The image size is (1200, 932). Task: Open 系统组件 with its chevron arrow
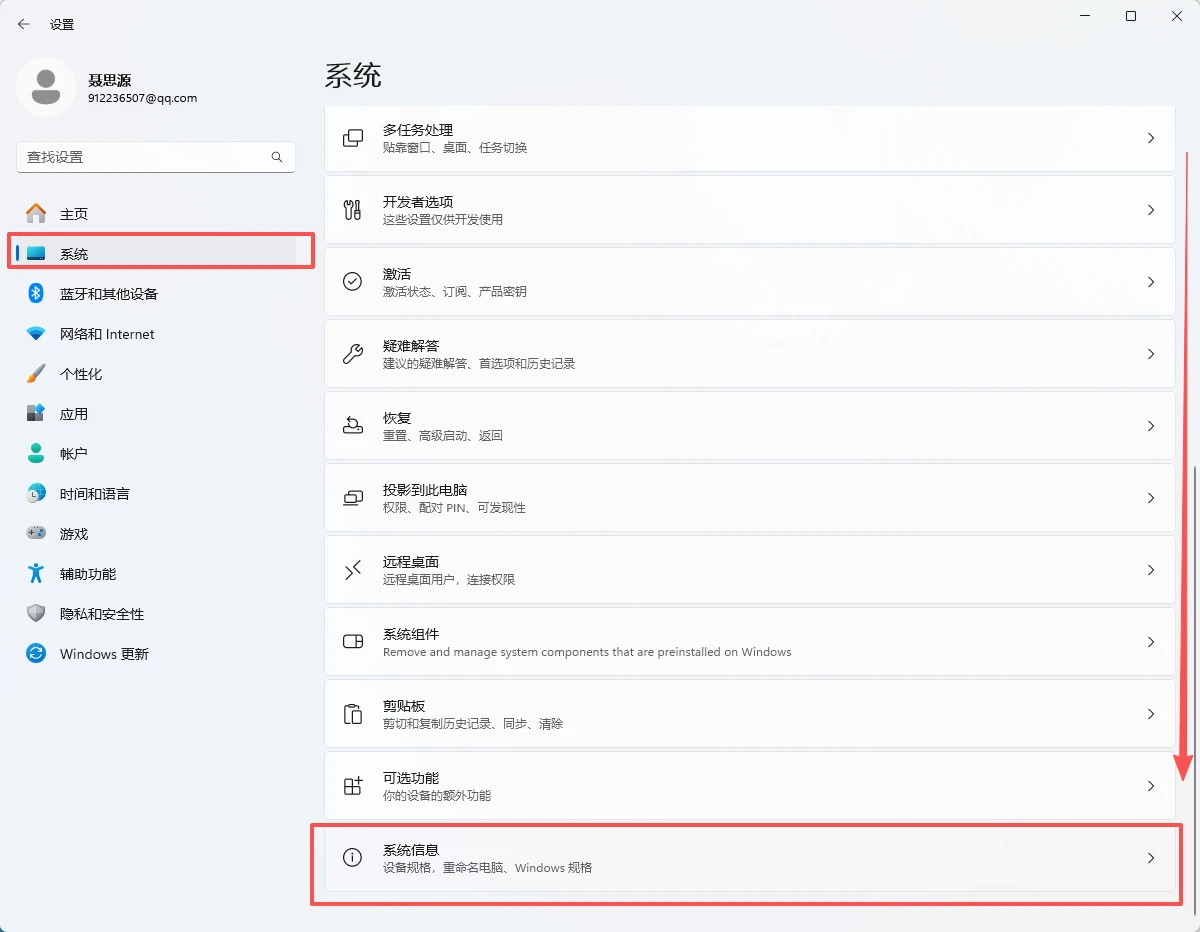tap(1151, 642)
